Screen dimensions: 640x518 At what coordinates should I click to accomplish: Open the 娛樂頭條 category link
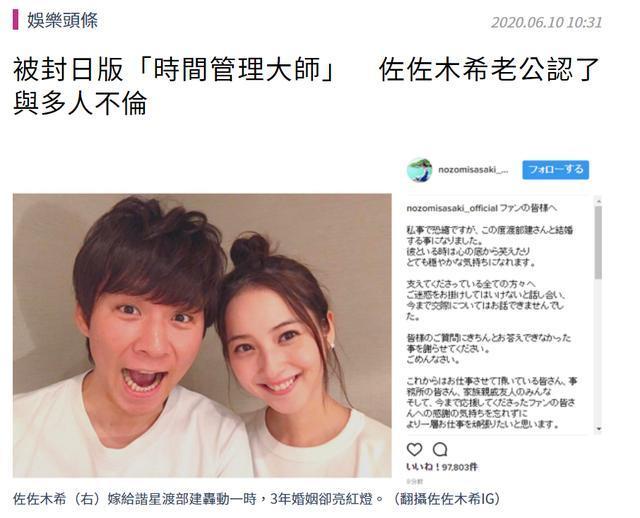[62, 20]
